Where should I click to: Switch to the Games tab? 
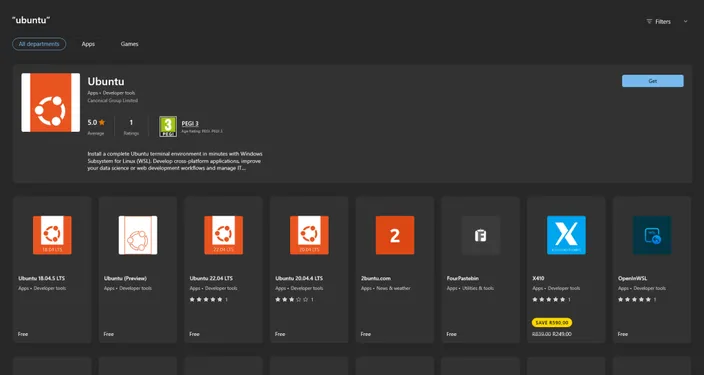tap(129, 44)
